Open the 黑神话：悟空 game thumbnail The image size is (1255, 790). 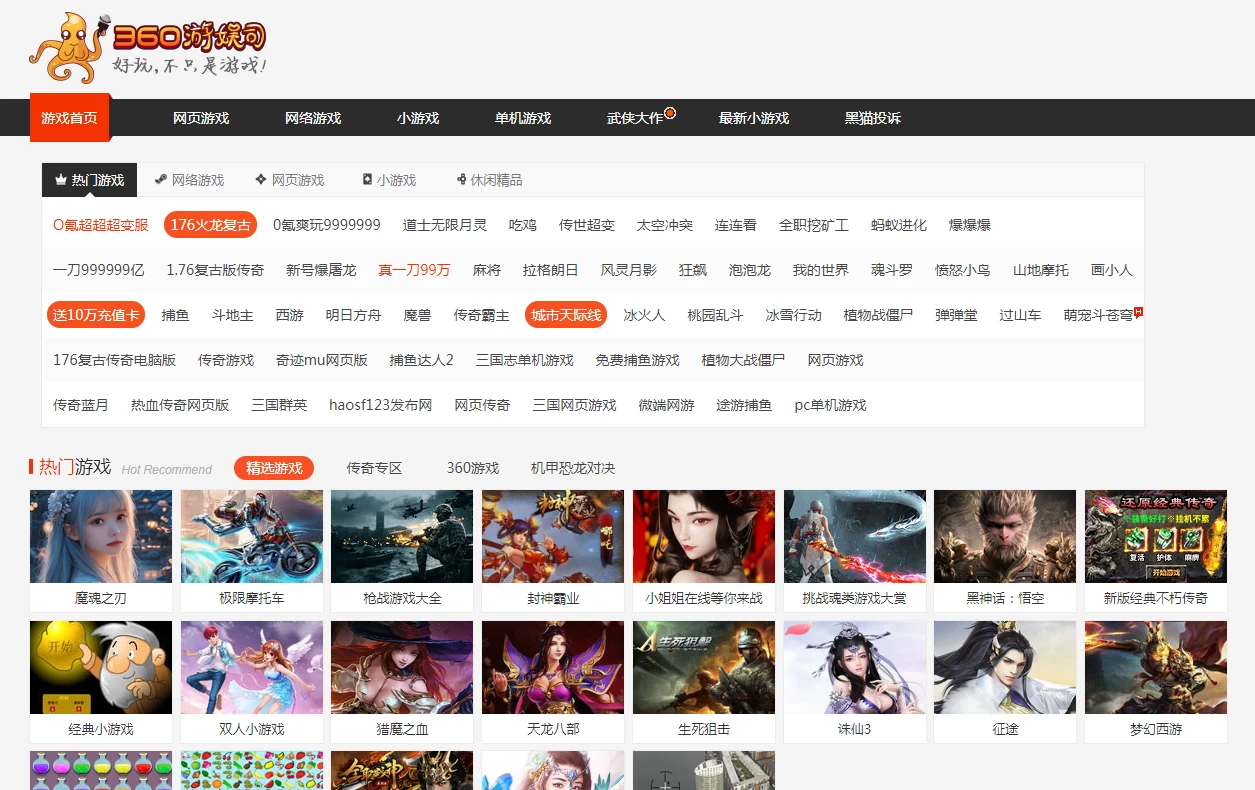pyautogui.click(x=1004, y=536)
